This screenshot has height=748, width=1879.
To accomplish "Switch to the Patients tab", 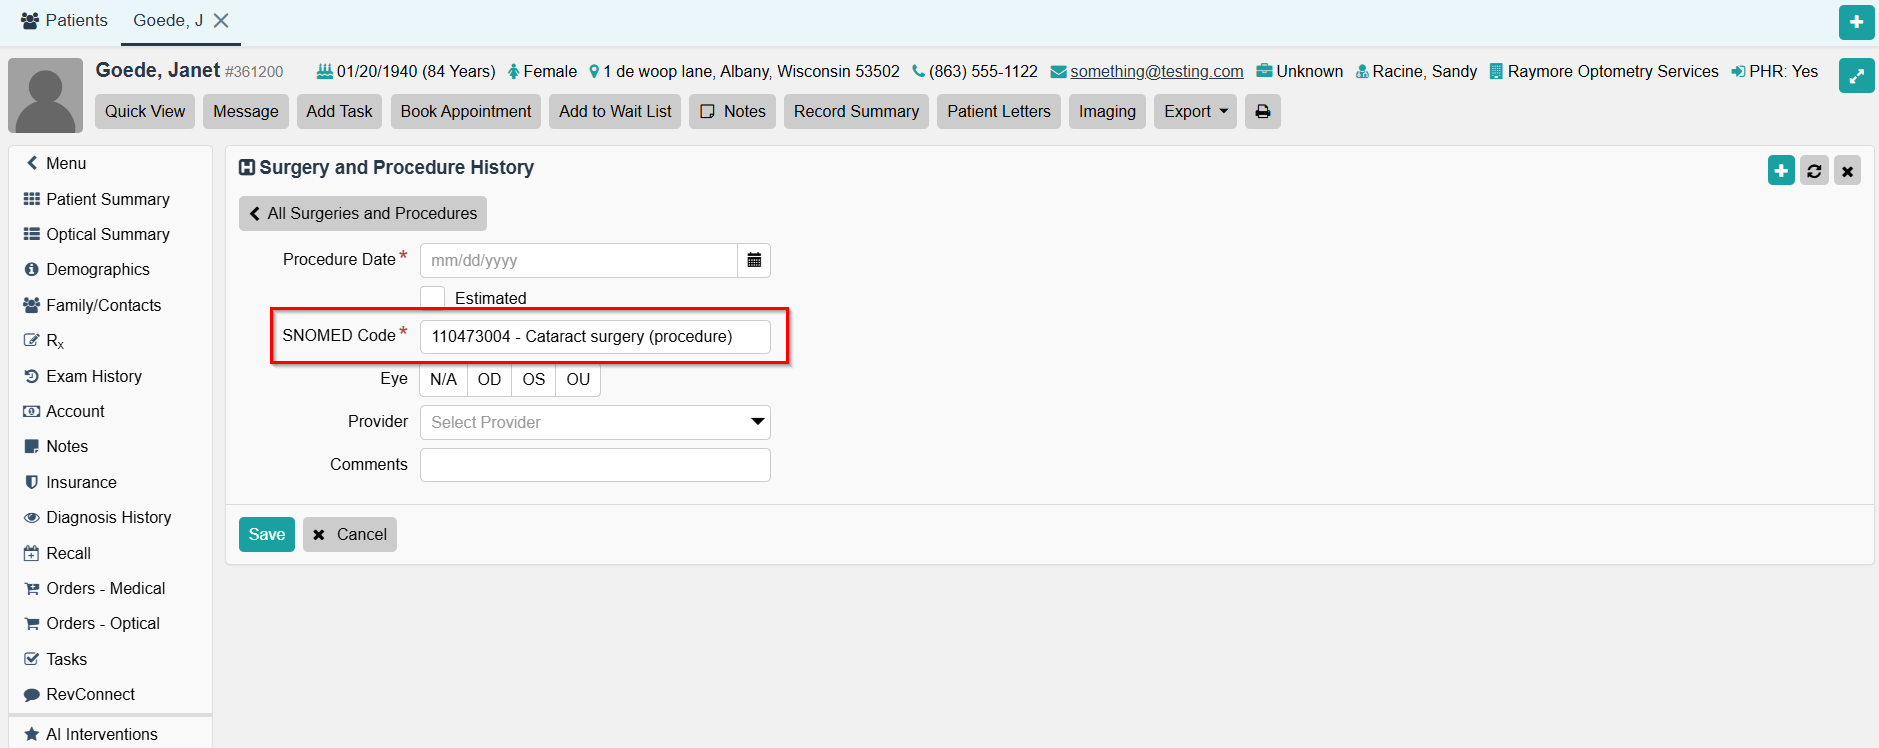I will tap(64, 21).
